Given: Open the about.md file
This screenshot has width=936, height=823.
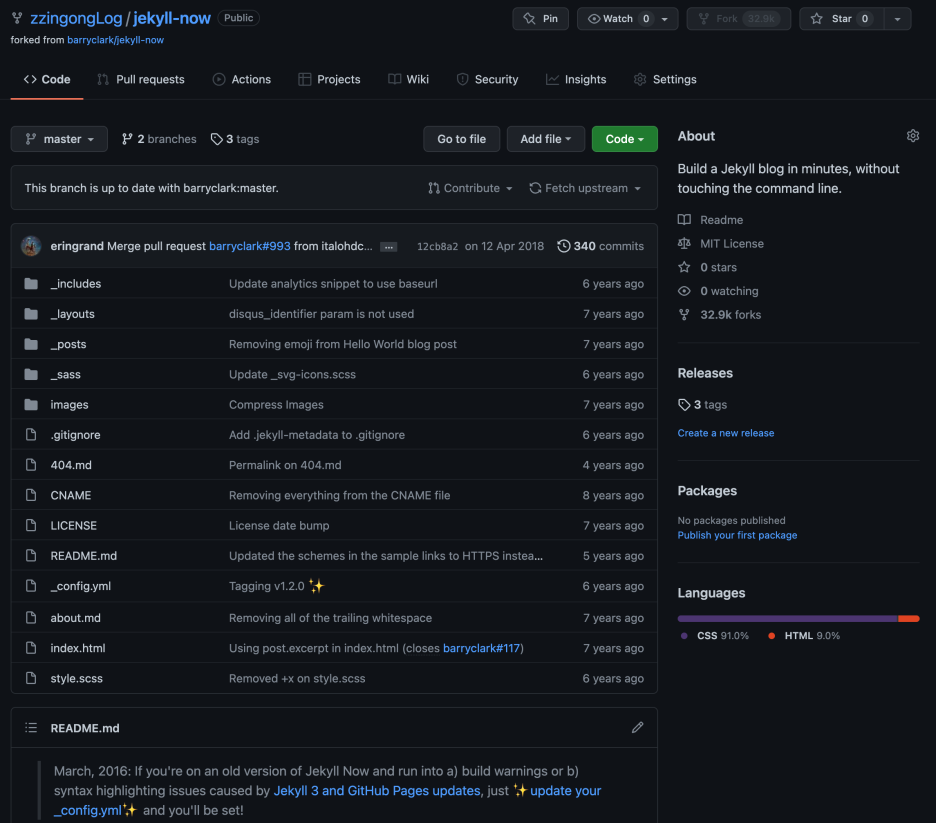Looking at the screenshot, I should (x=75, y=618).
